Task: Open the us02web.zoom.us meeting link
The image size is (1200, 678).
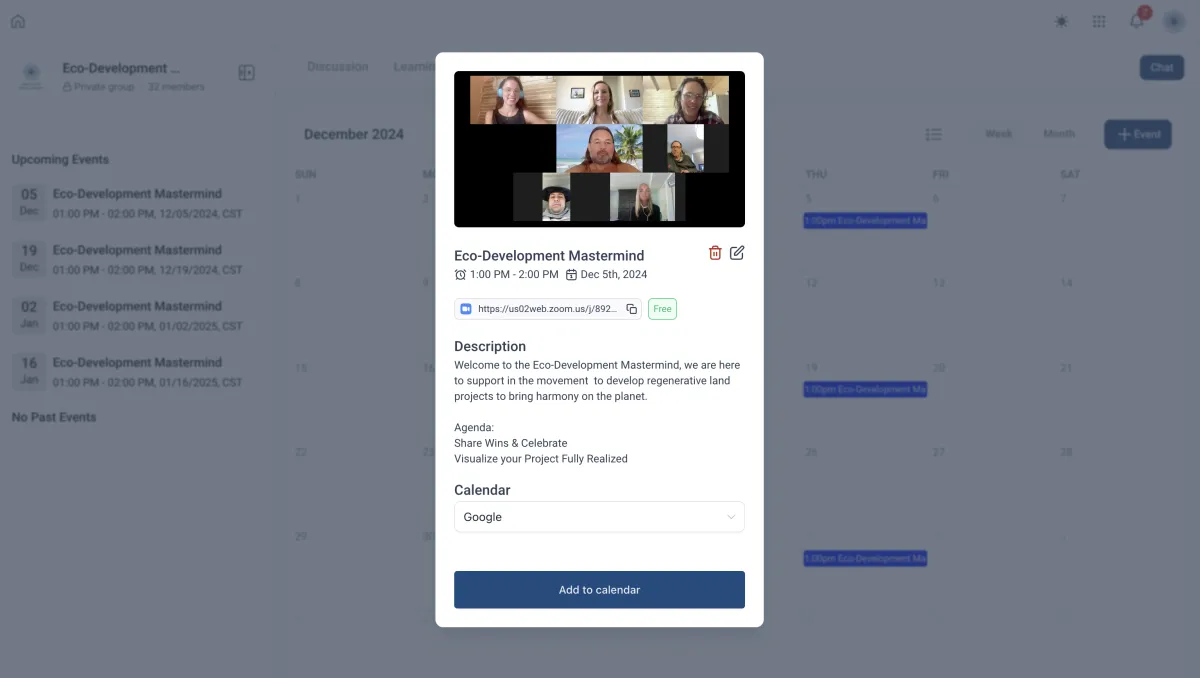Action: [548, 309]
